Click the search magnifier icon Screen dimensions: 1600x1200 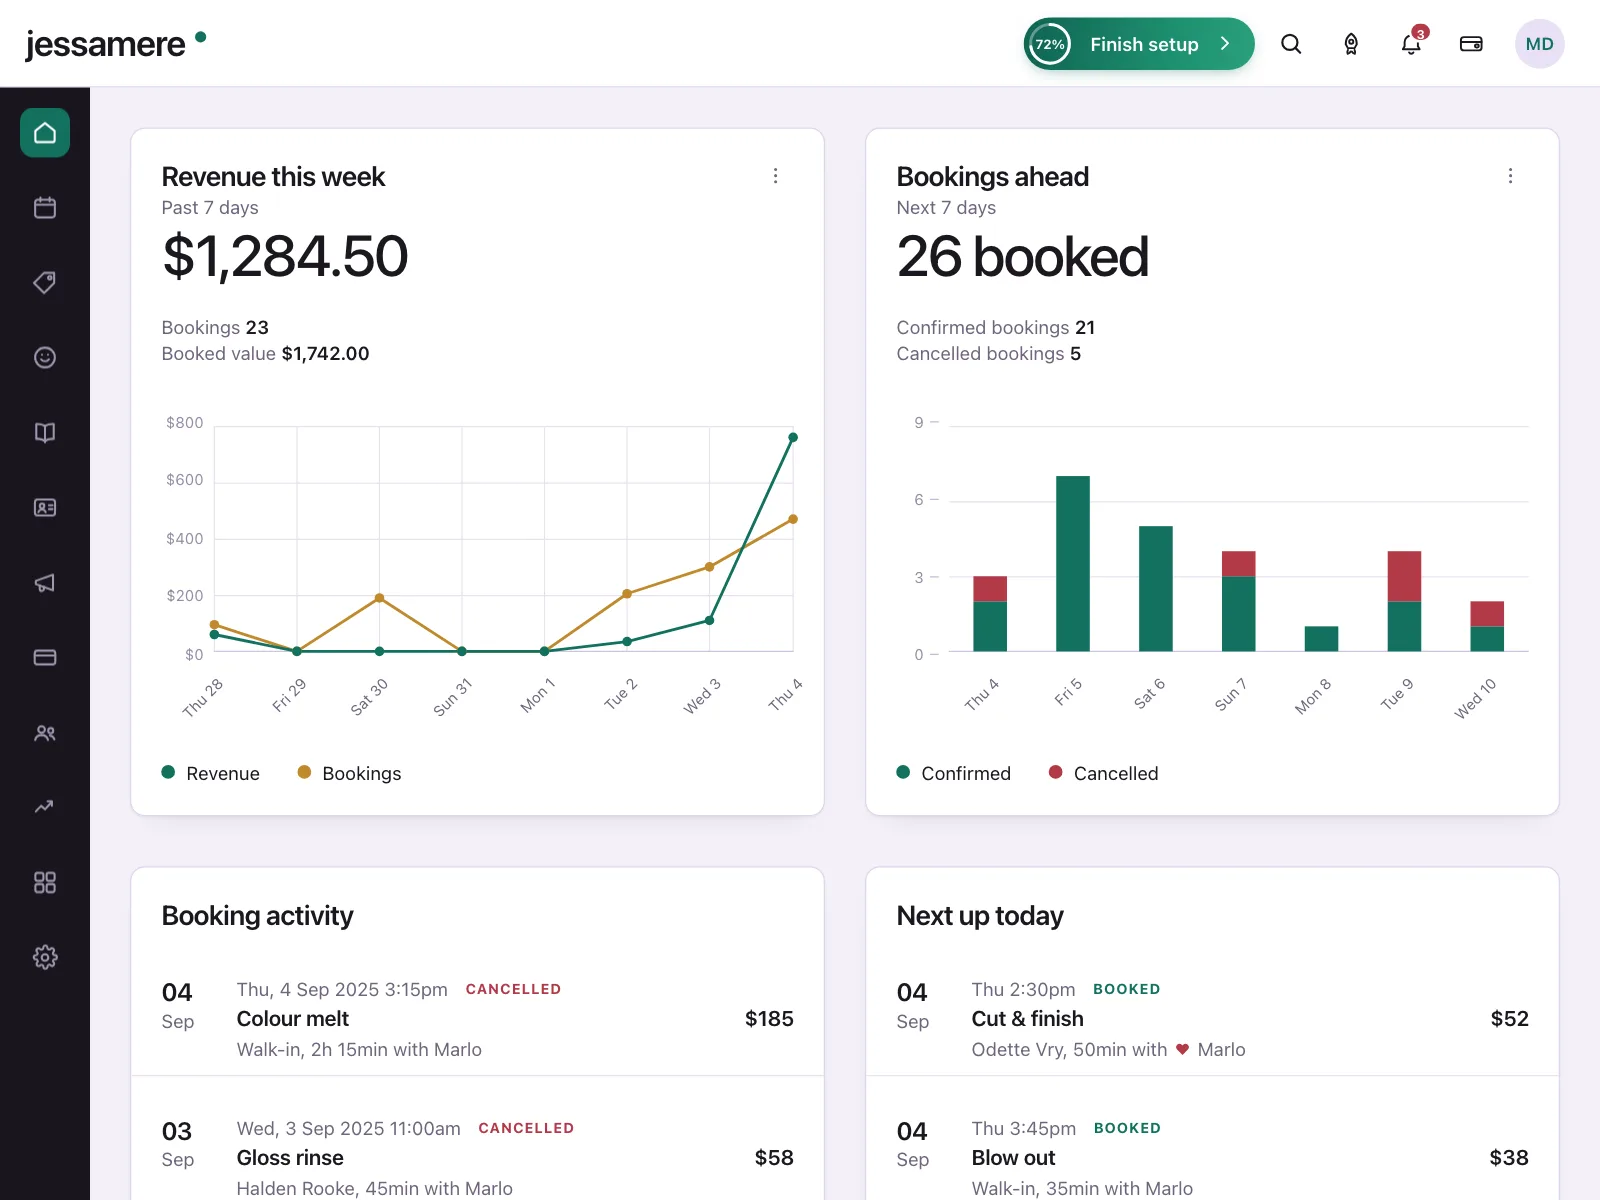tap(1291, 44)
